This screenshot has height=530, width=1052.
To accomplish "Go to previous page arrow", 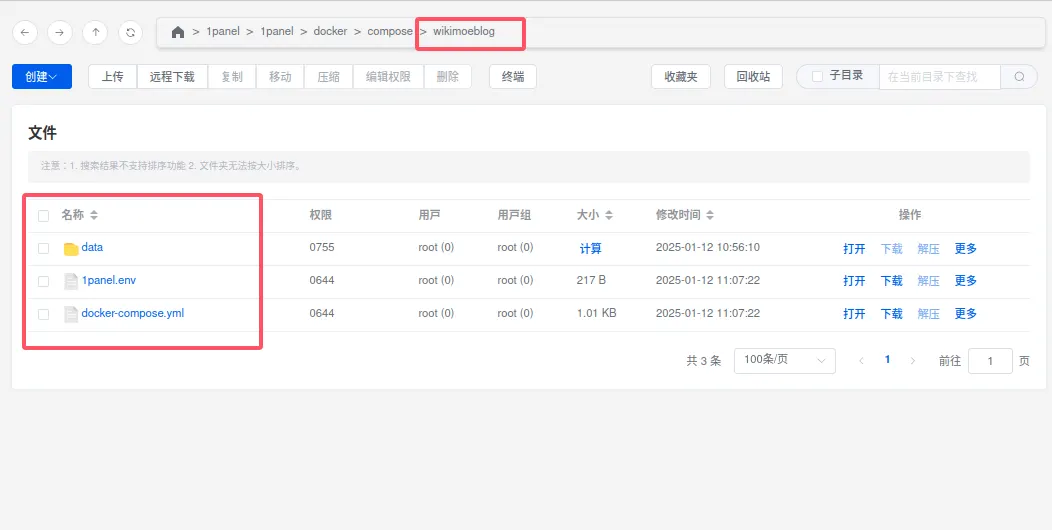I will [861, 361].
